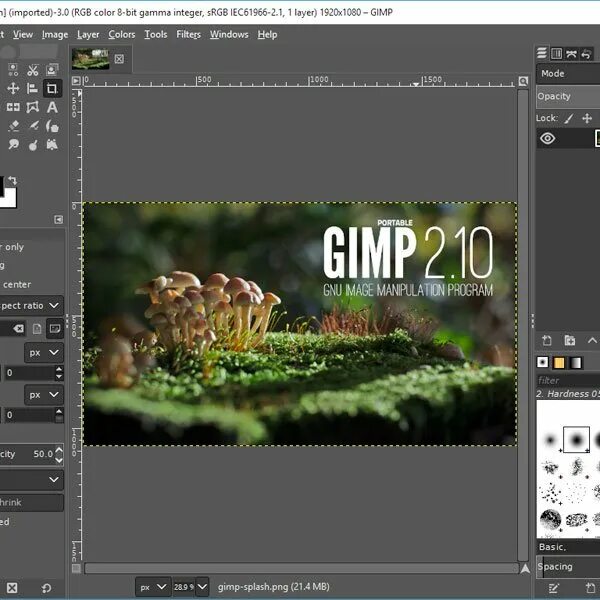This screenshot has height=600, width=600.
Task: Toggle lock pixels paintbrush icon
Action: tap(569, 119)
